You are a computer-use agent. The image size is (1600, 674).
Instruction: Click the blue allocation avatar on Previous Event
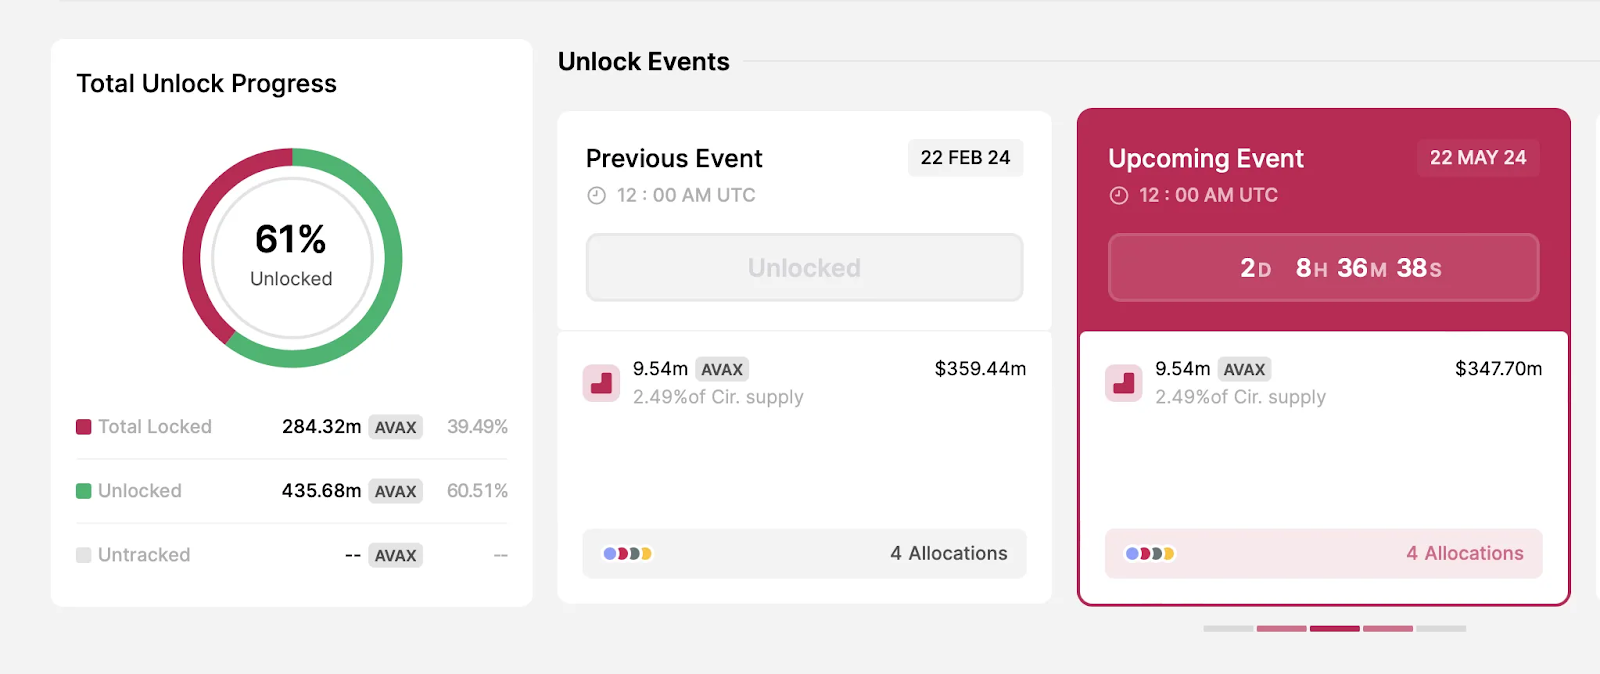[x=609, y=551]
